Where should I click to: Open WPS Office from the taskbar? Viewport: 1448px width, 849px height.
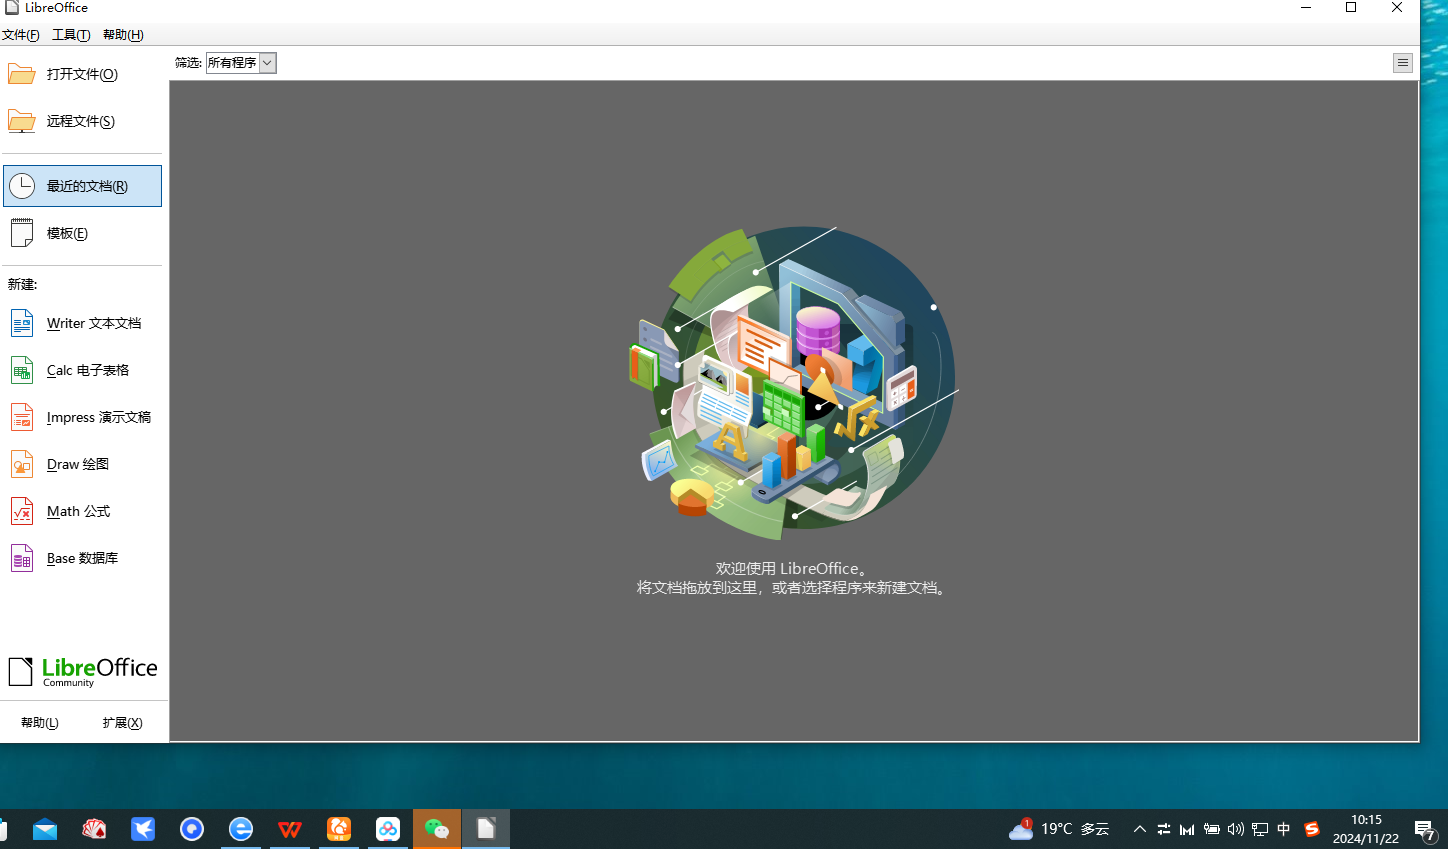[x=290, y=829]
